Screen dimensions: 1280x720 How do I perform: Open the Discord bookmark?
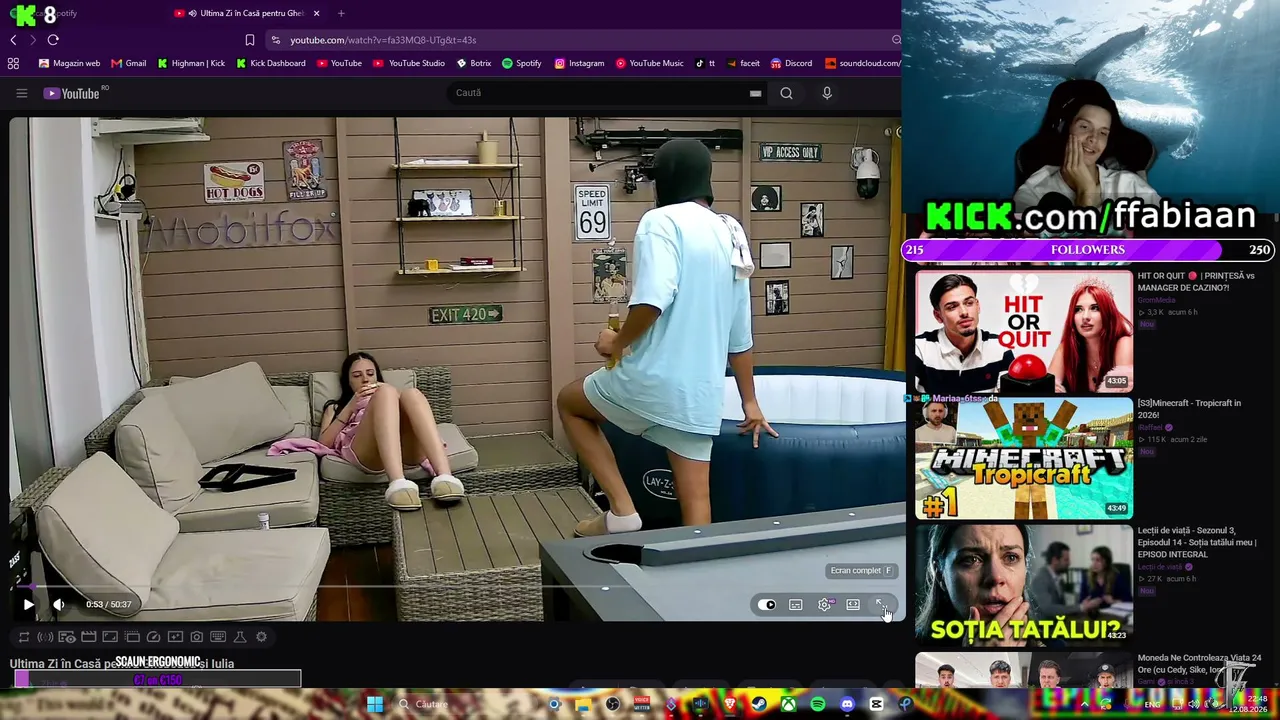click(791, 63)
